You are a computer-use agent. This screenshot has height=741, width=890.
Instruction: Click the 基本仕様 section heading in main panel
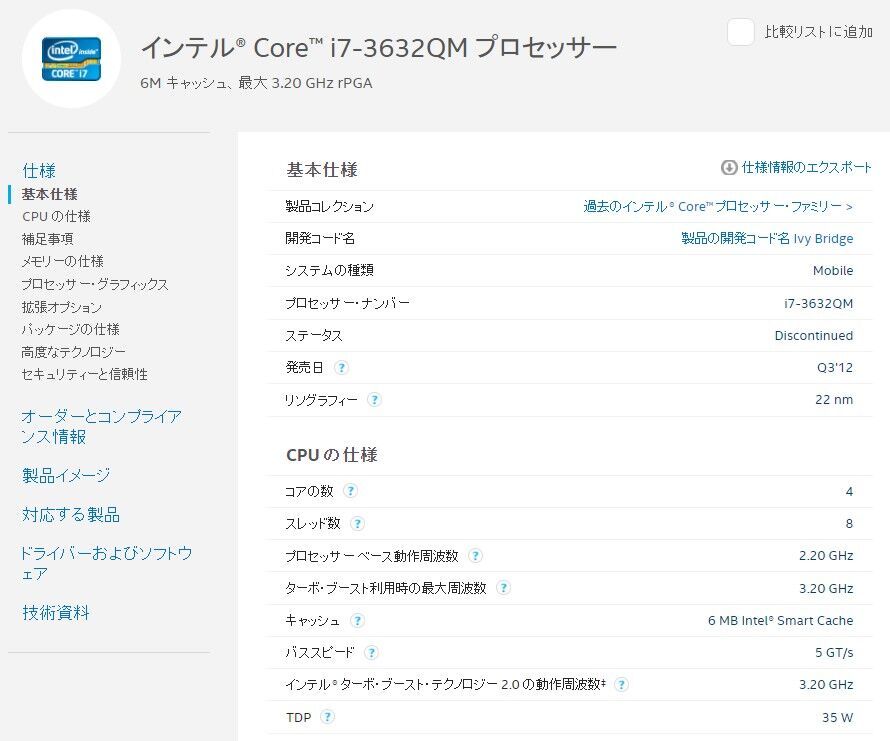322,170
